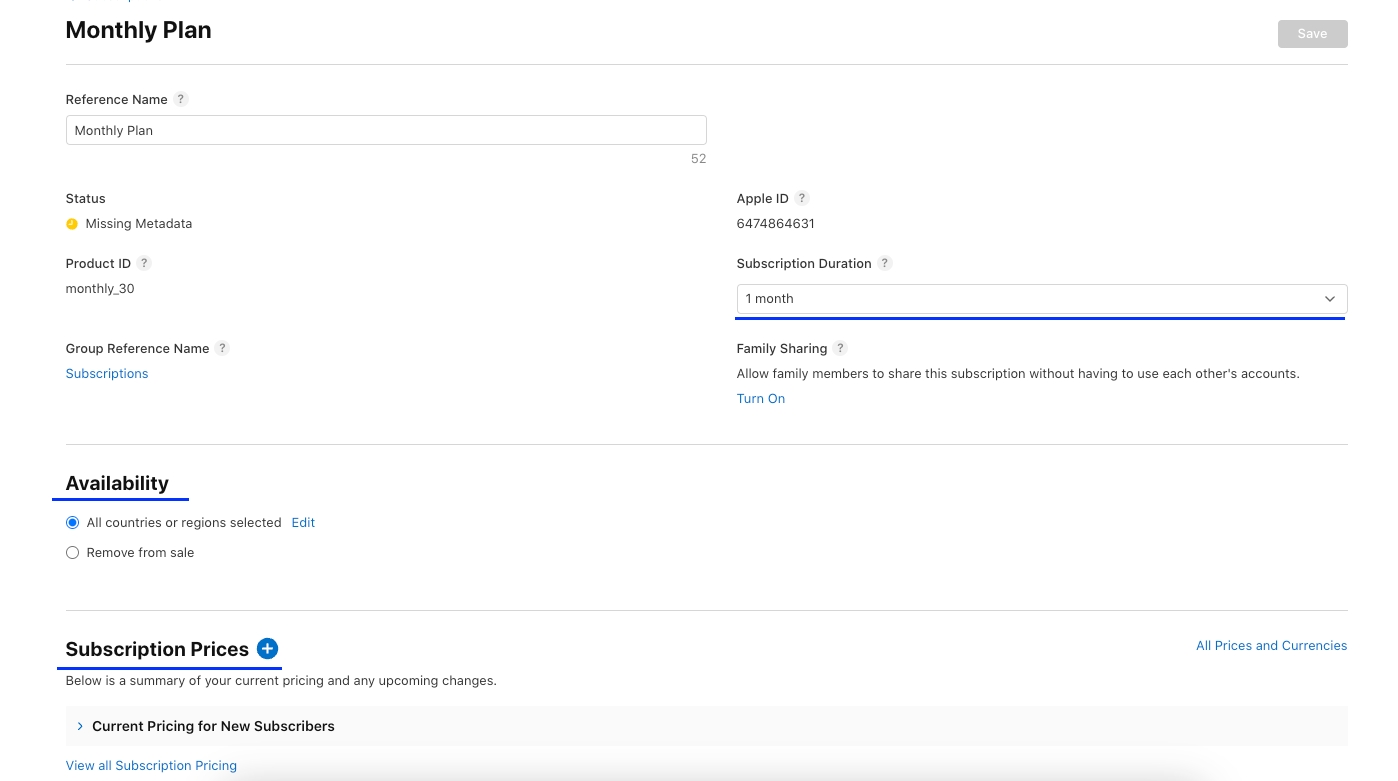Open the Subscription Duration dropdown

[1041, 299]
